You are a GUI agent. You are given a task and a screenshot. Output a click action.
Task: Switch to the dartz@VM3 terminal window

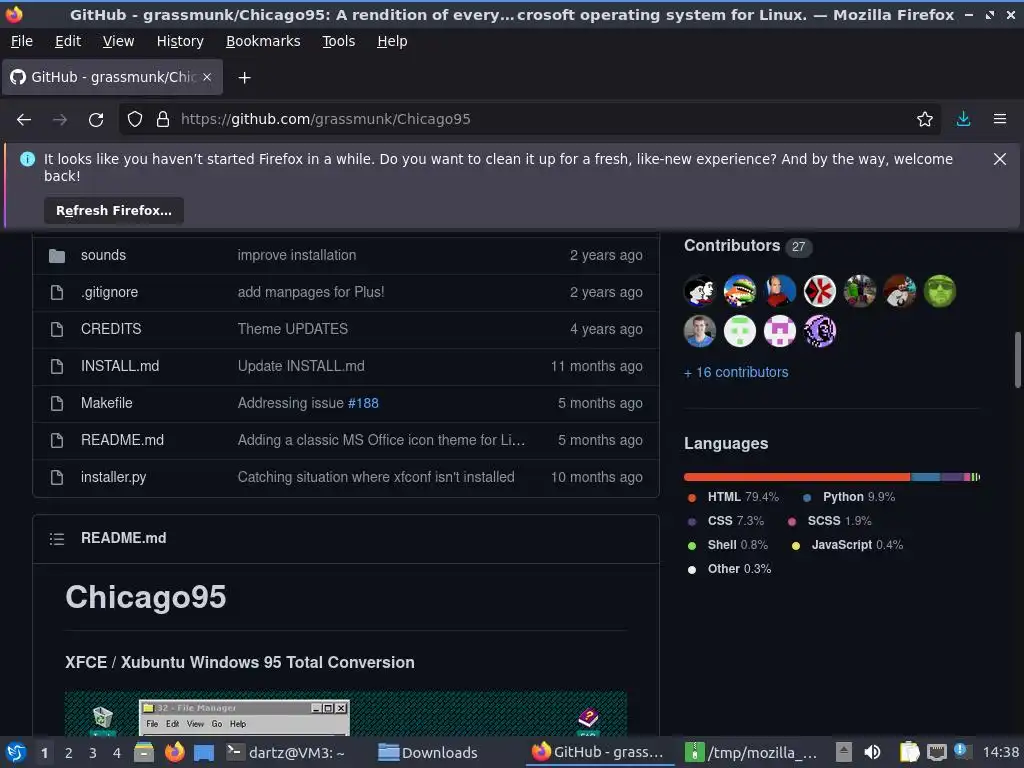pyautogui.click(x=286, y=752)
